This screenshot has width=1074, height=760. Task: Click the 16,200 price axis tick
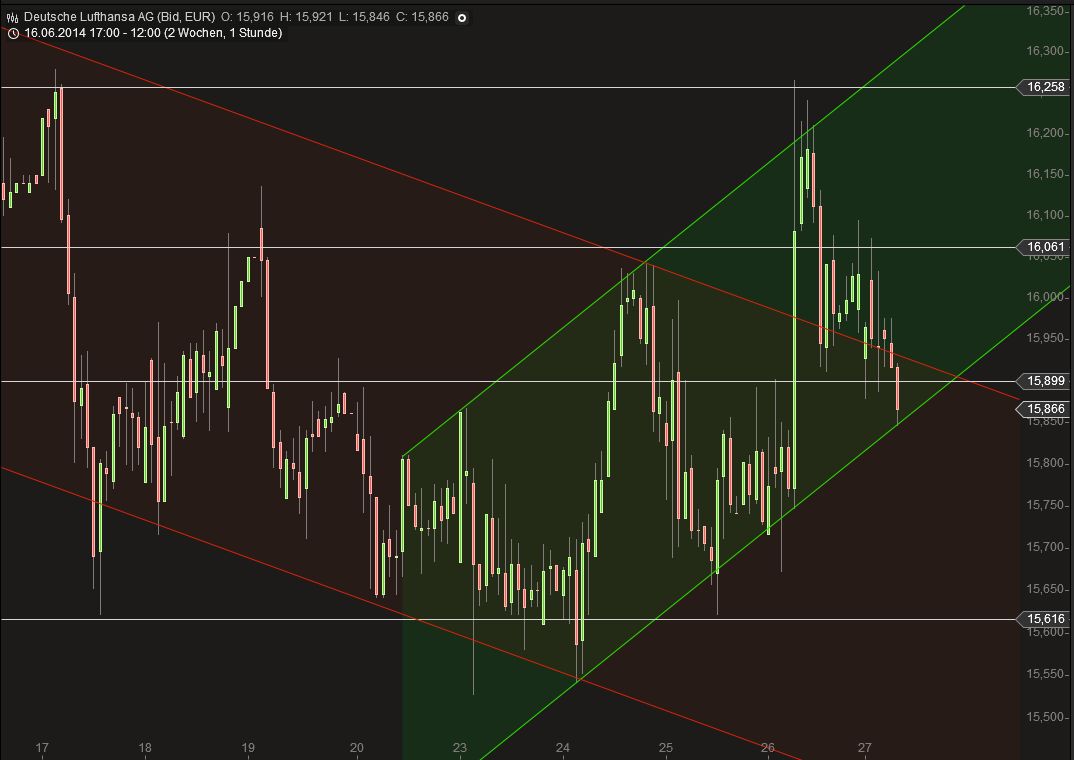click(1045, 133)
